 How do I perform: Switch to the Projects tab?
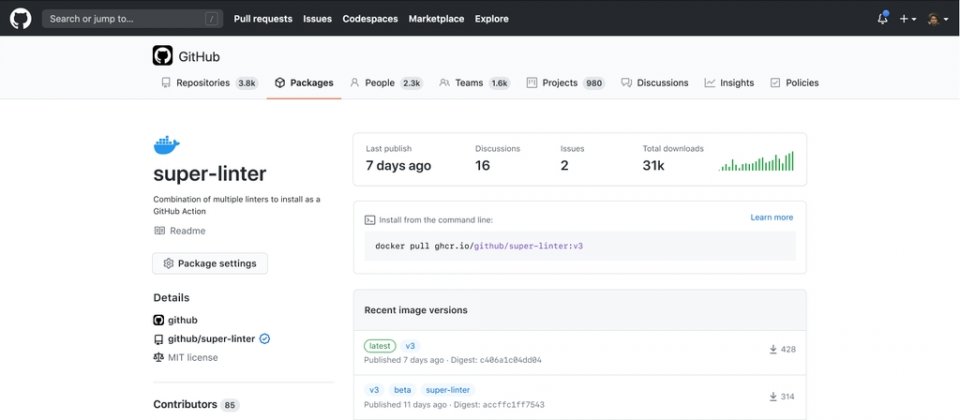(566, 83)
